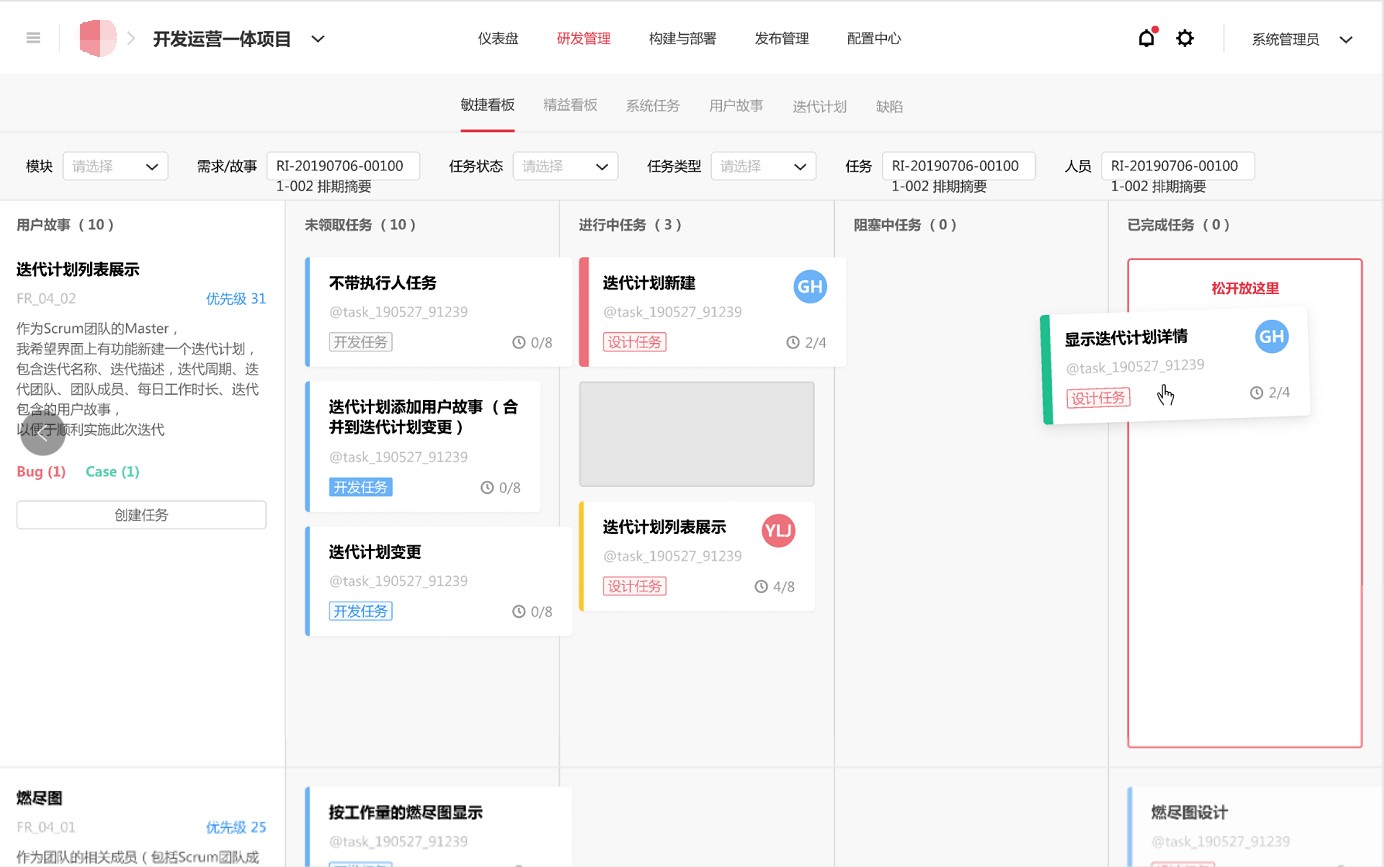Click the GH avatar on the 迭代计划新建 card
The height and width of the screenshot is (867, 1384).
810,286
